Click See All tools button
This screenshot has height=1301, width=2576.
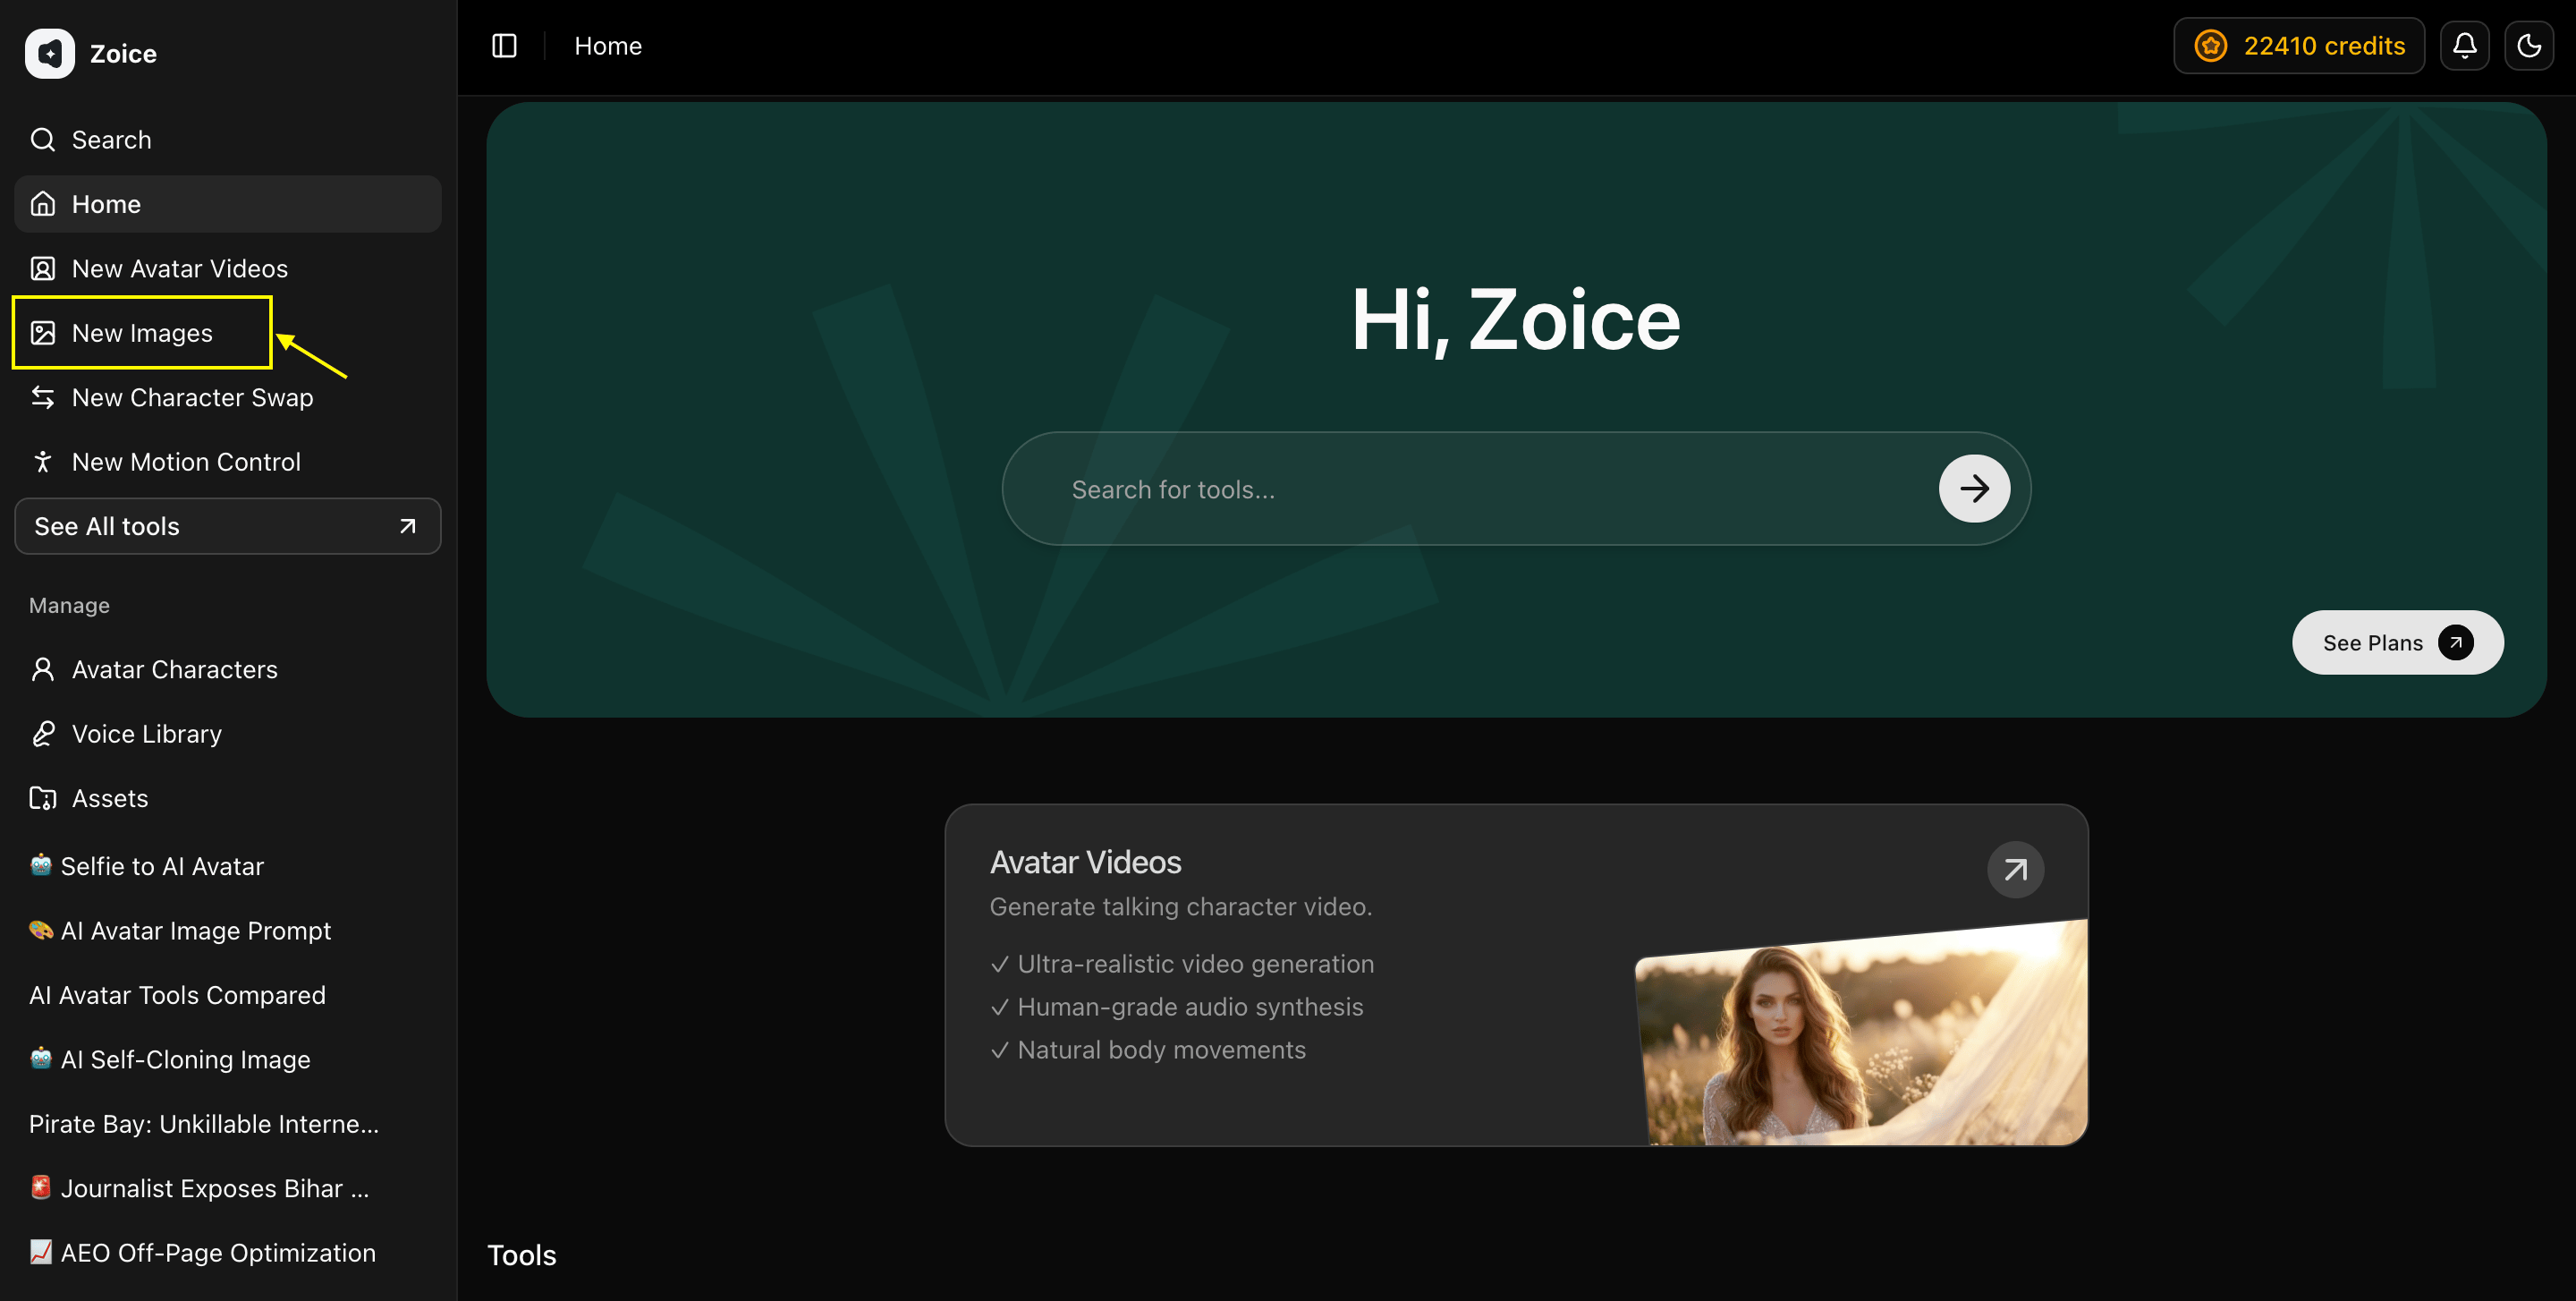point(228,526)
